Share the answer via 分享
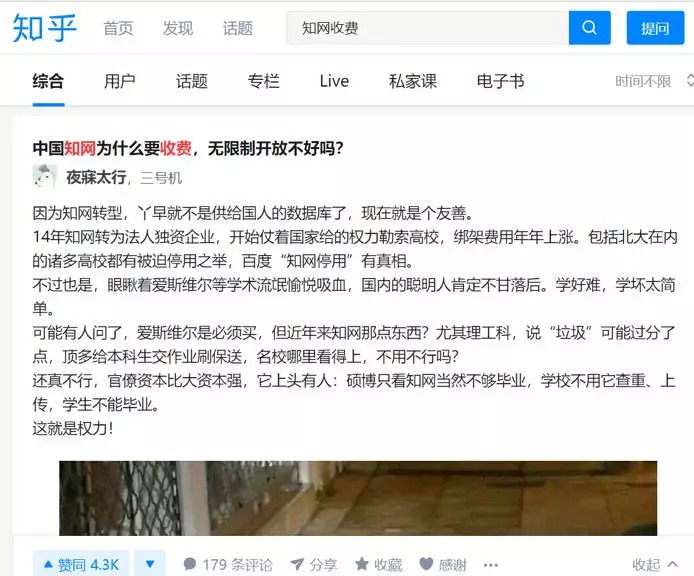694x576 pixels. click(314, 564)
